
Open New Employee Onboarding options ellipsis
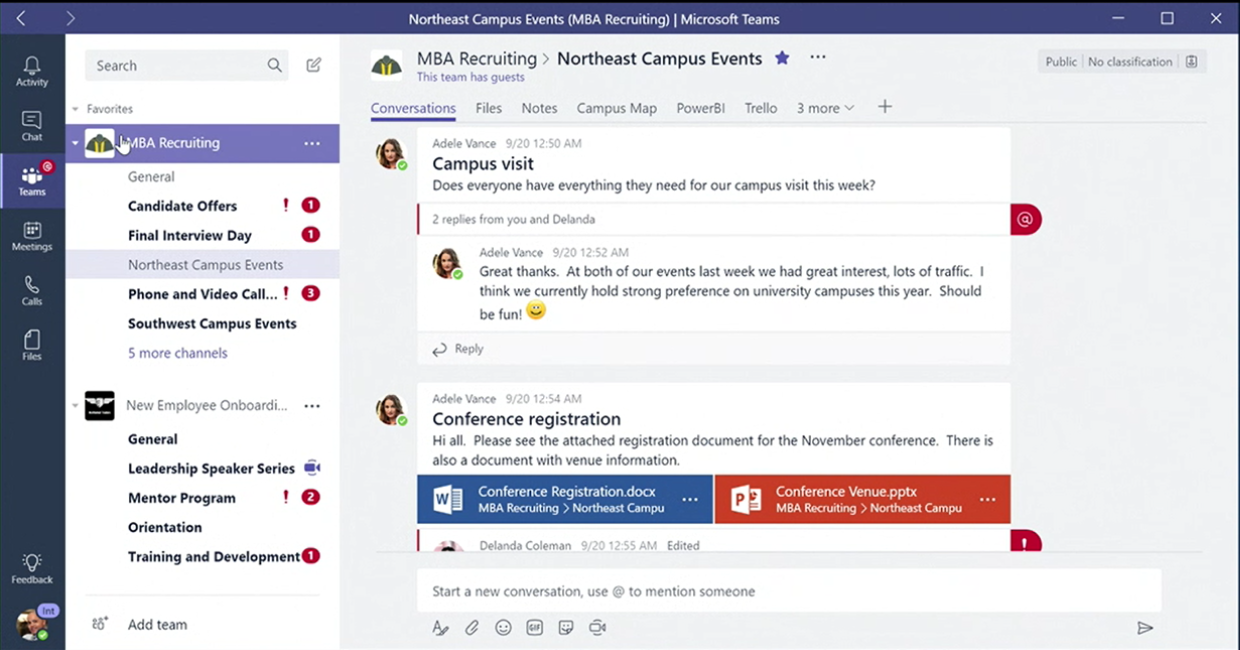[312, 406]
